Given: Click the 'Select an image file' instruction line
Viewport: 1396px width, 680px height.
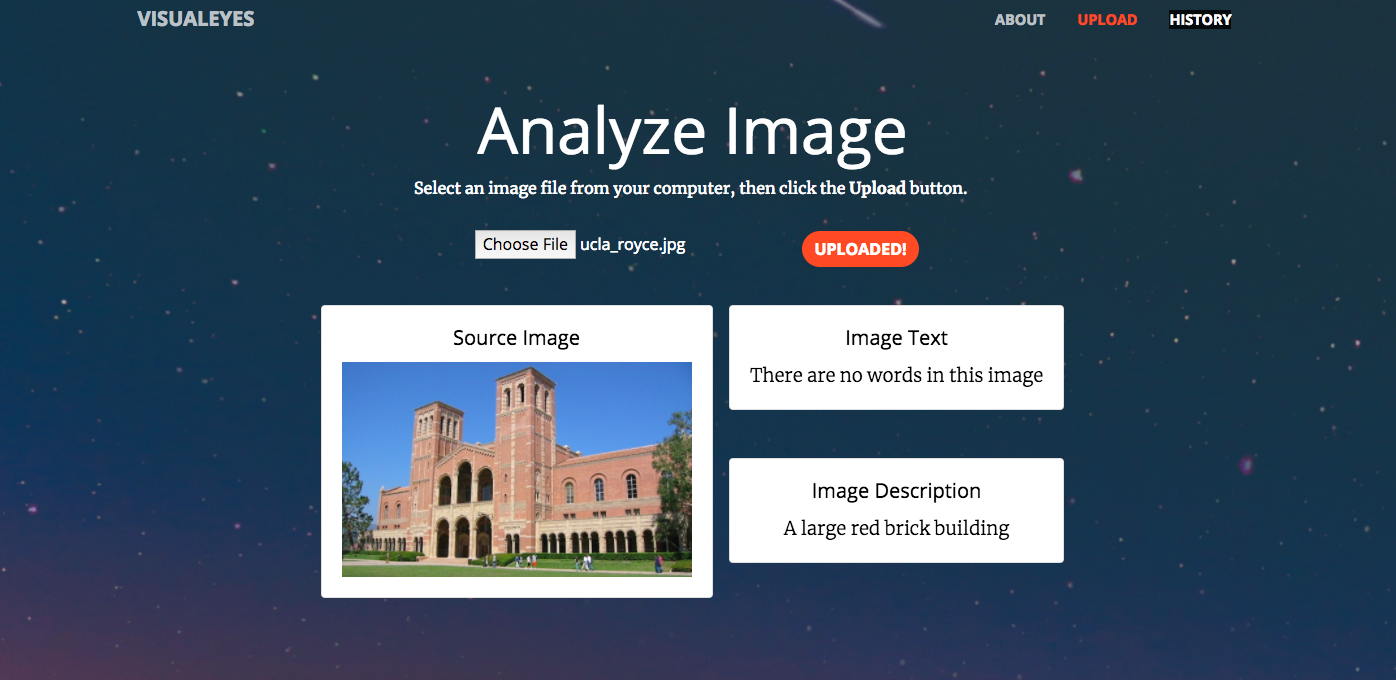Looking at the screenshot, I should (x=690, y=188).
